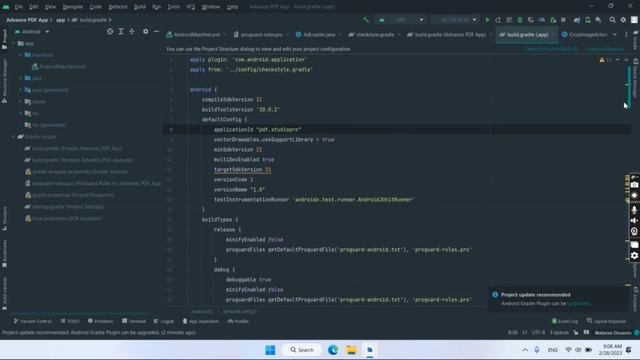Open the Logcat tool window
This screenshot has width=640, height=360.
coord(164,321)
